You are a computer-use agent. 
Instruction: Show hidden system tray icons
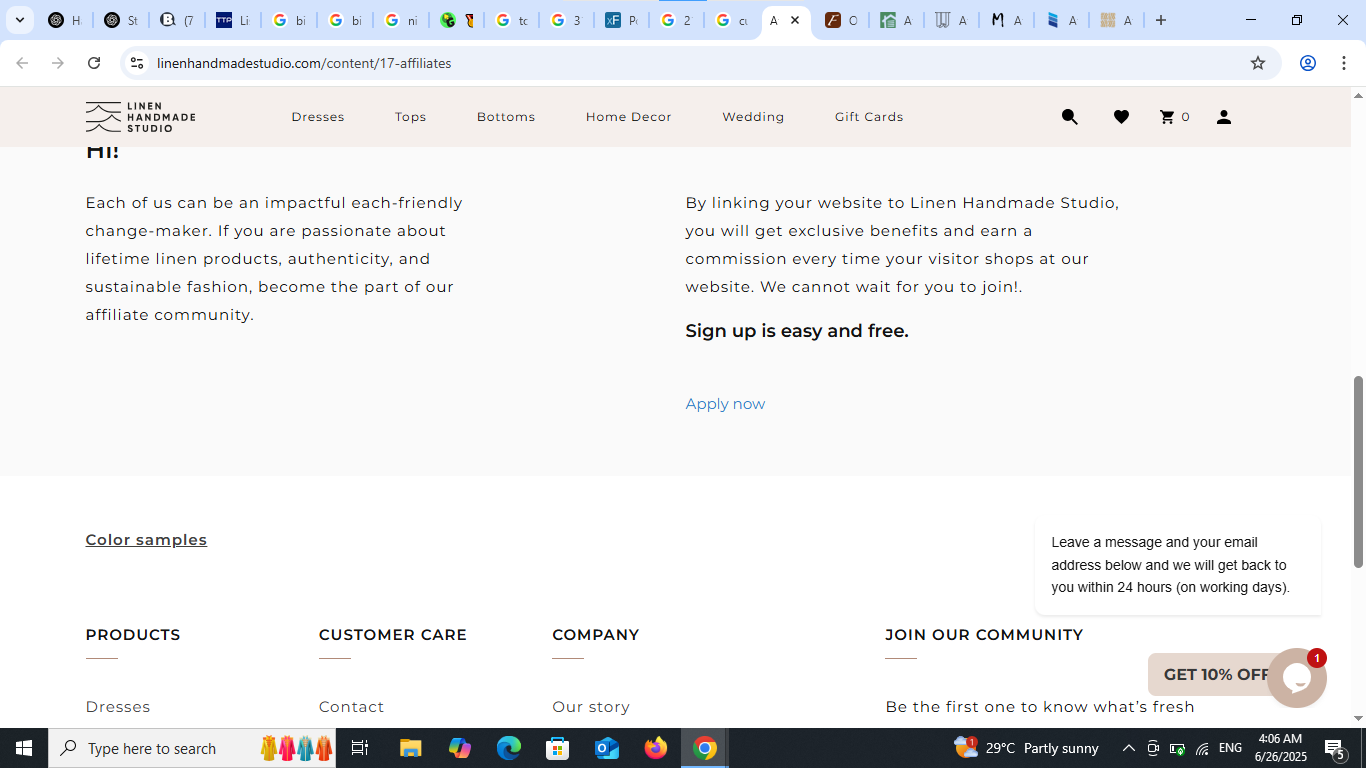pos(1128,748)
